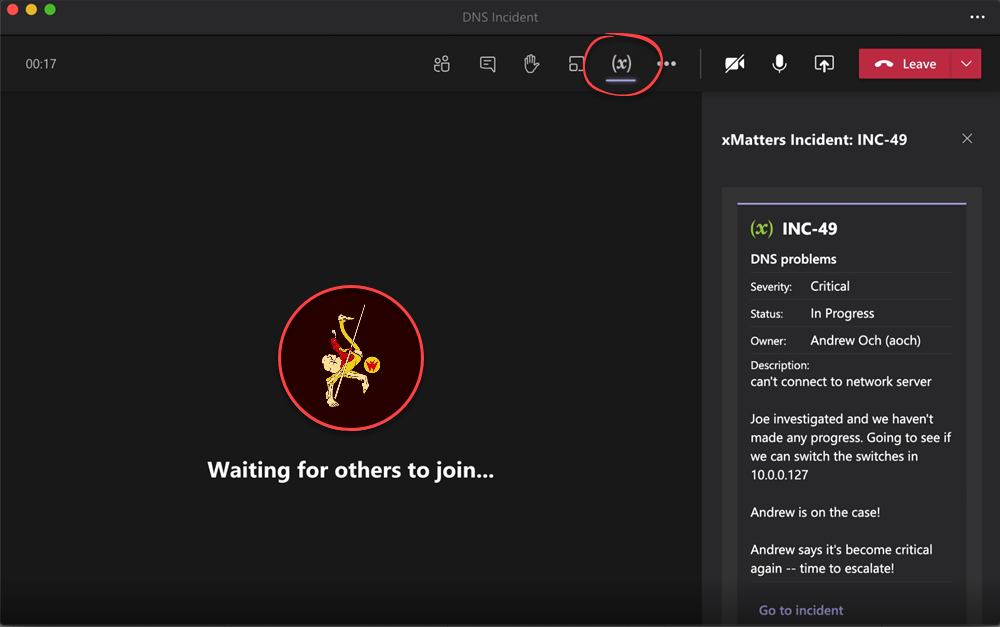The height and width of the screenshot is (627, 1000).
Task: Open the xMatters app tab
Action: click(621, 64)
